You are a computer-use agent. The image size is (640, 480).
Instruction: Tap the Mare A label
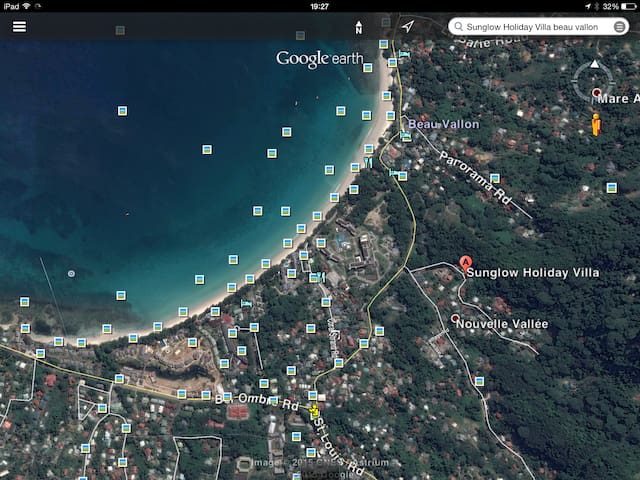click(618, 99)
